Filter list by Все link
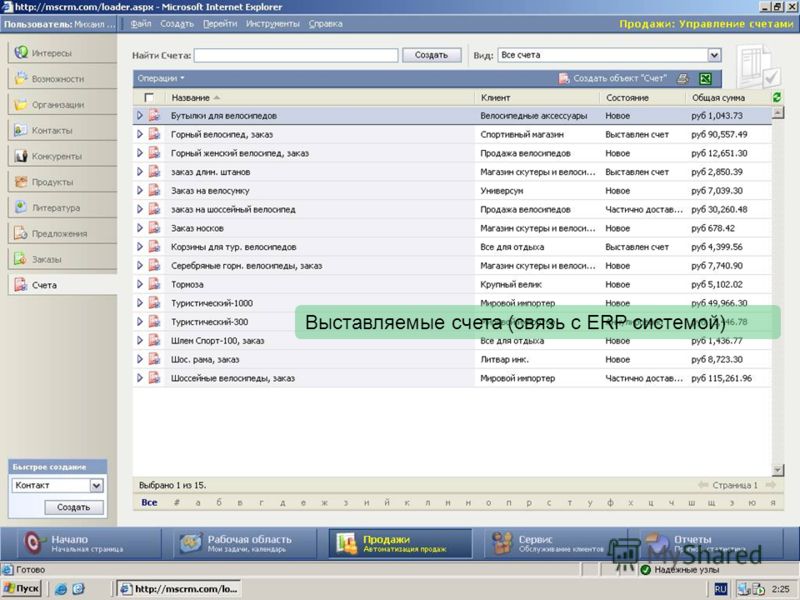 [x=149, y=503]
